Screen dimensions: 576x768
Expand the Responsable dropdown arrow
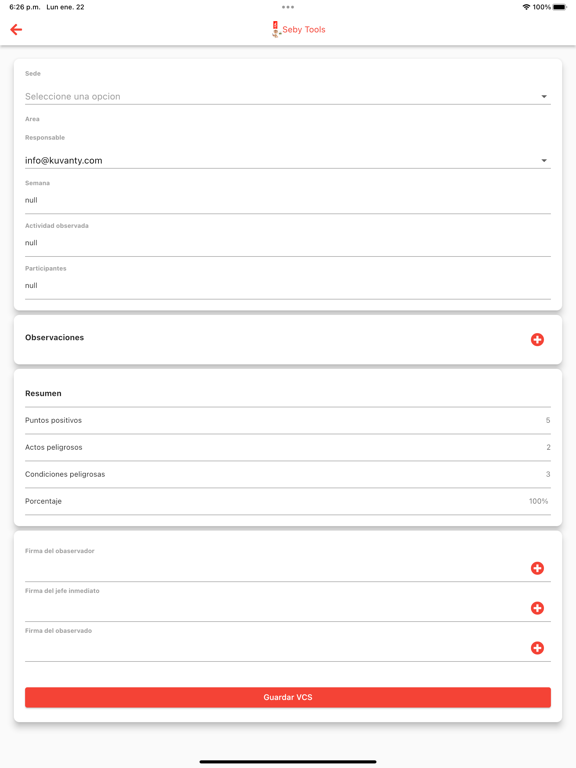544,161
